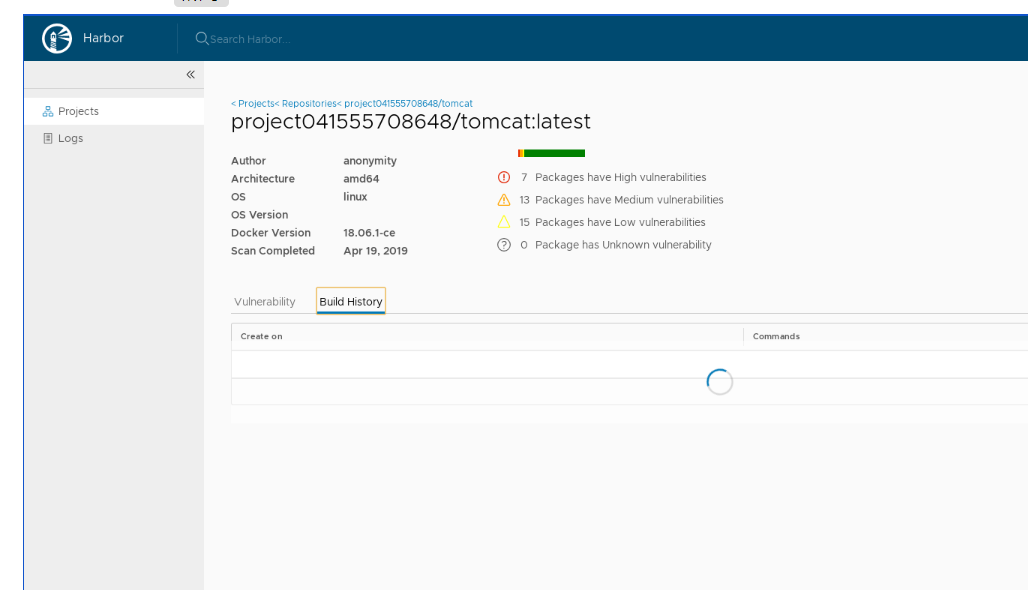Click the Medium vulnerabilities warning icon

(x=503, y=199)
